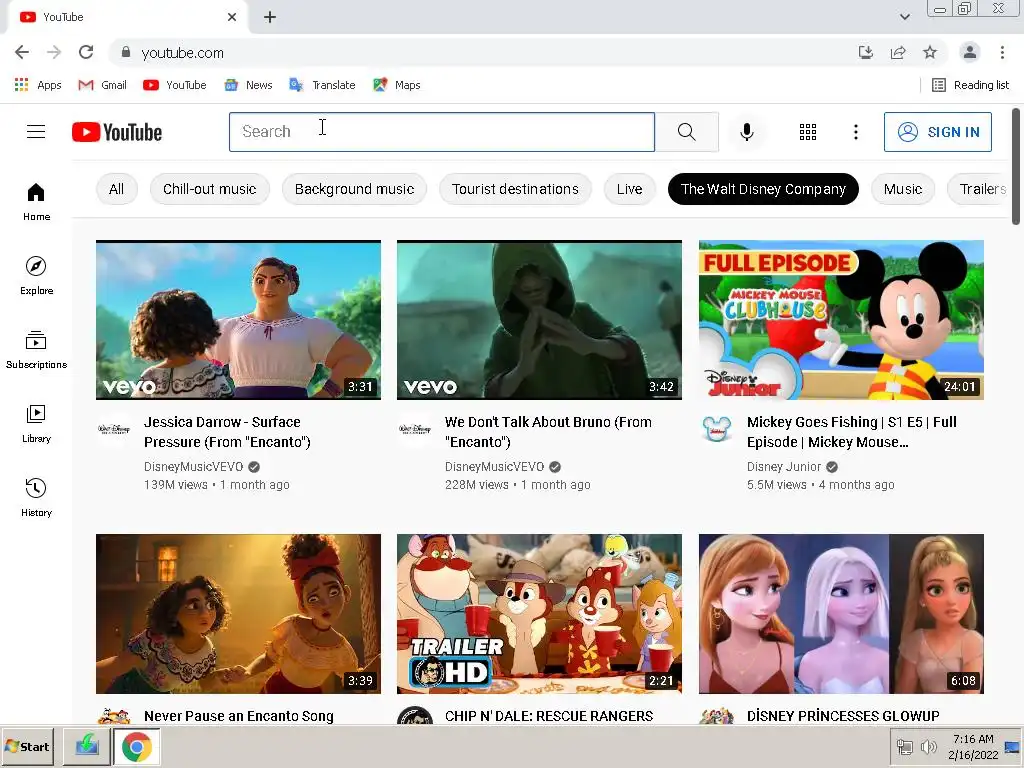Start voice search with the microphone icon
1024x768 pixels.
[746, 132]
